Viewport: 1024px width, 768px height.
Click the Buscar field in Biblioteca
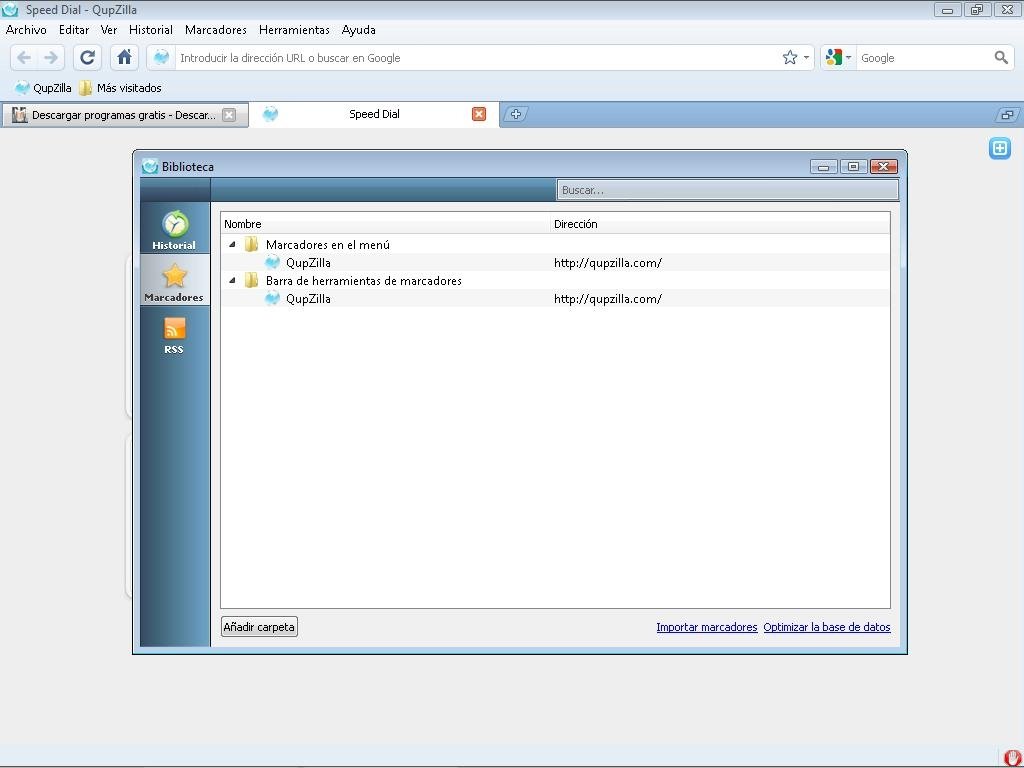[x=728, y=190]
